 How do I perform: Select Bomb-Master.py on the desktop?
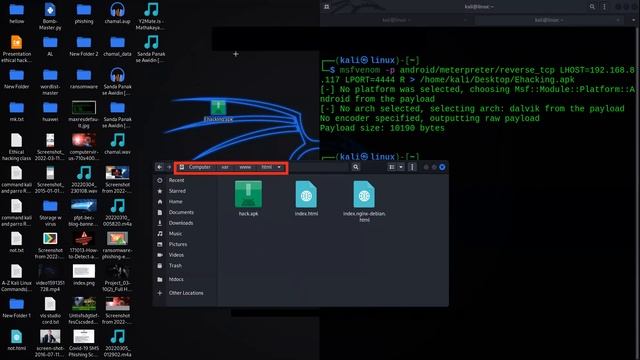coord(50,16)
